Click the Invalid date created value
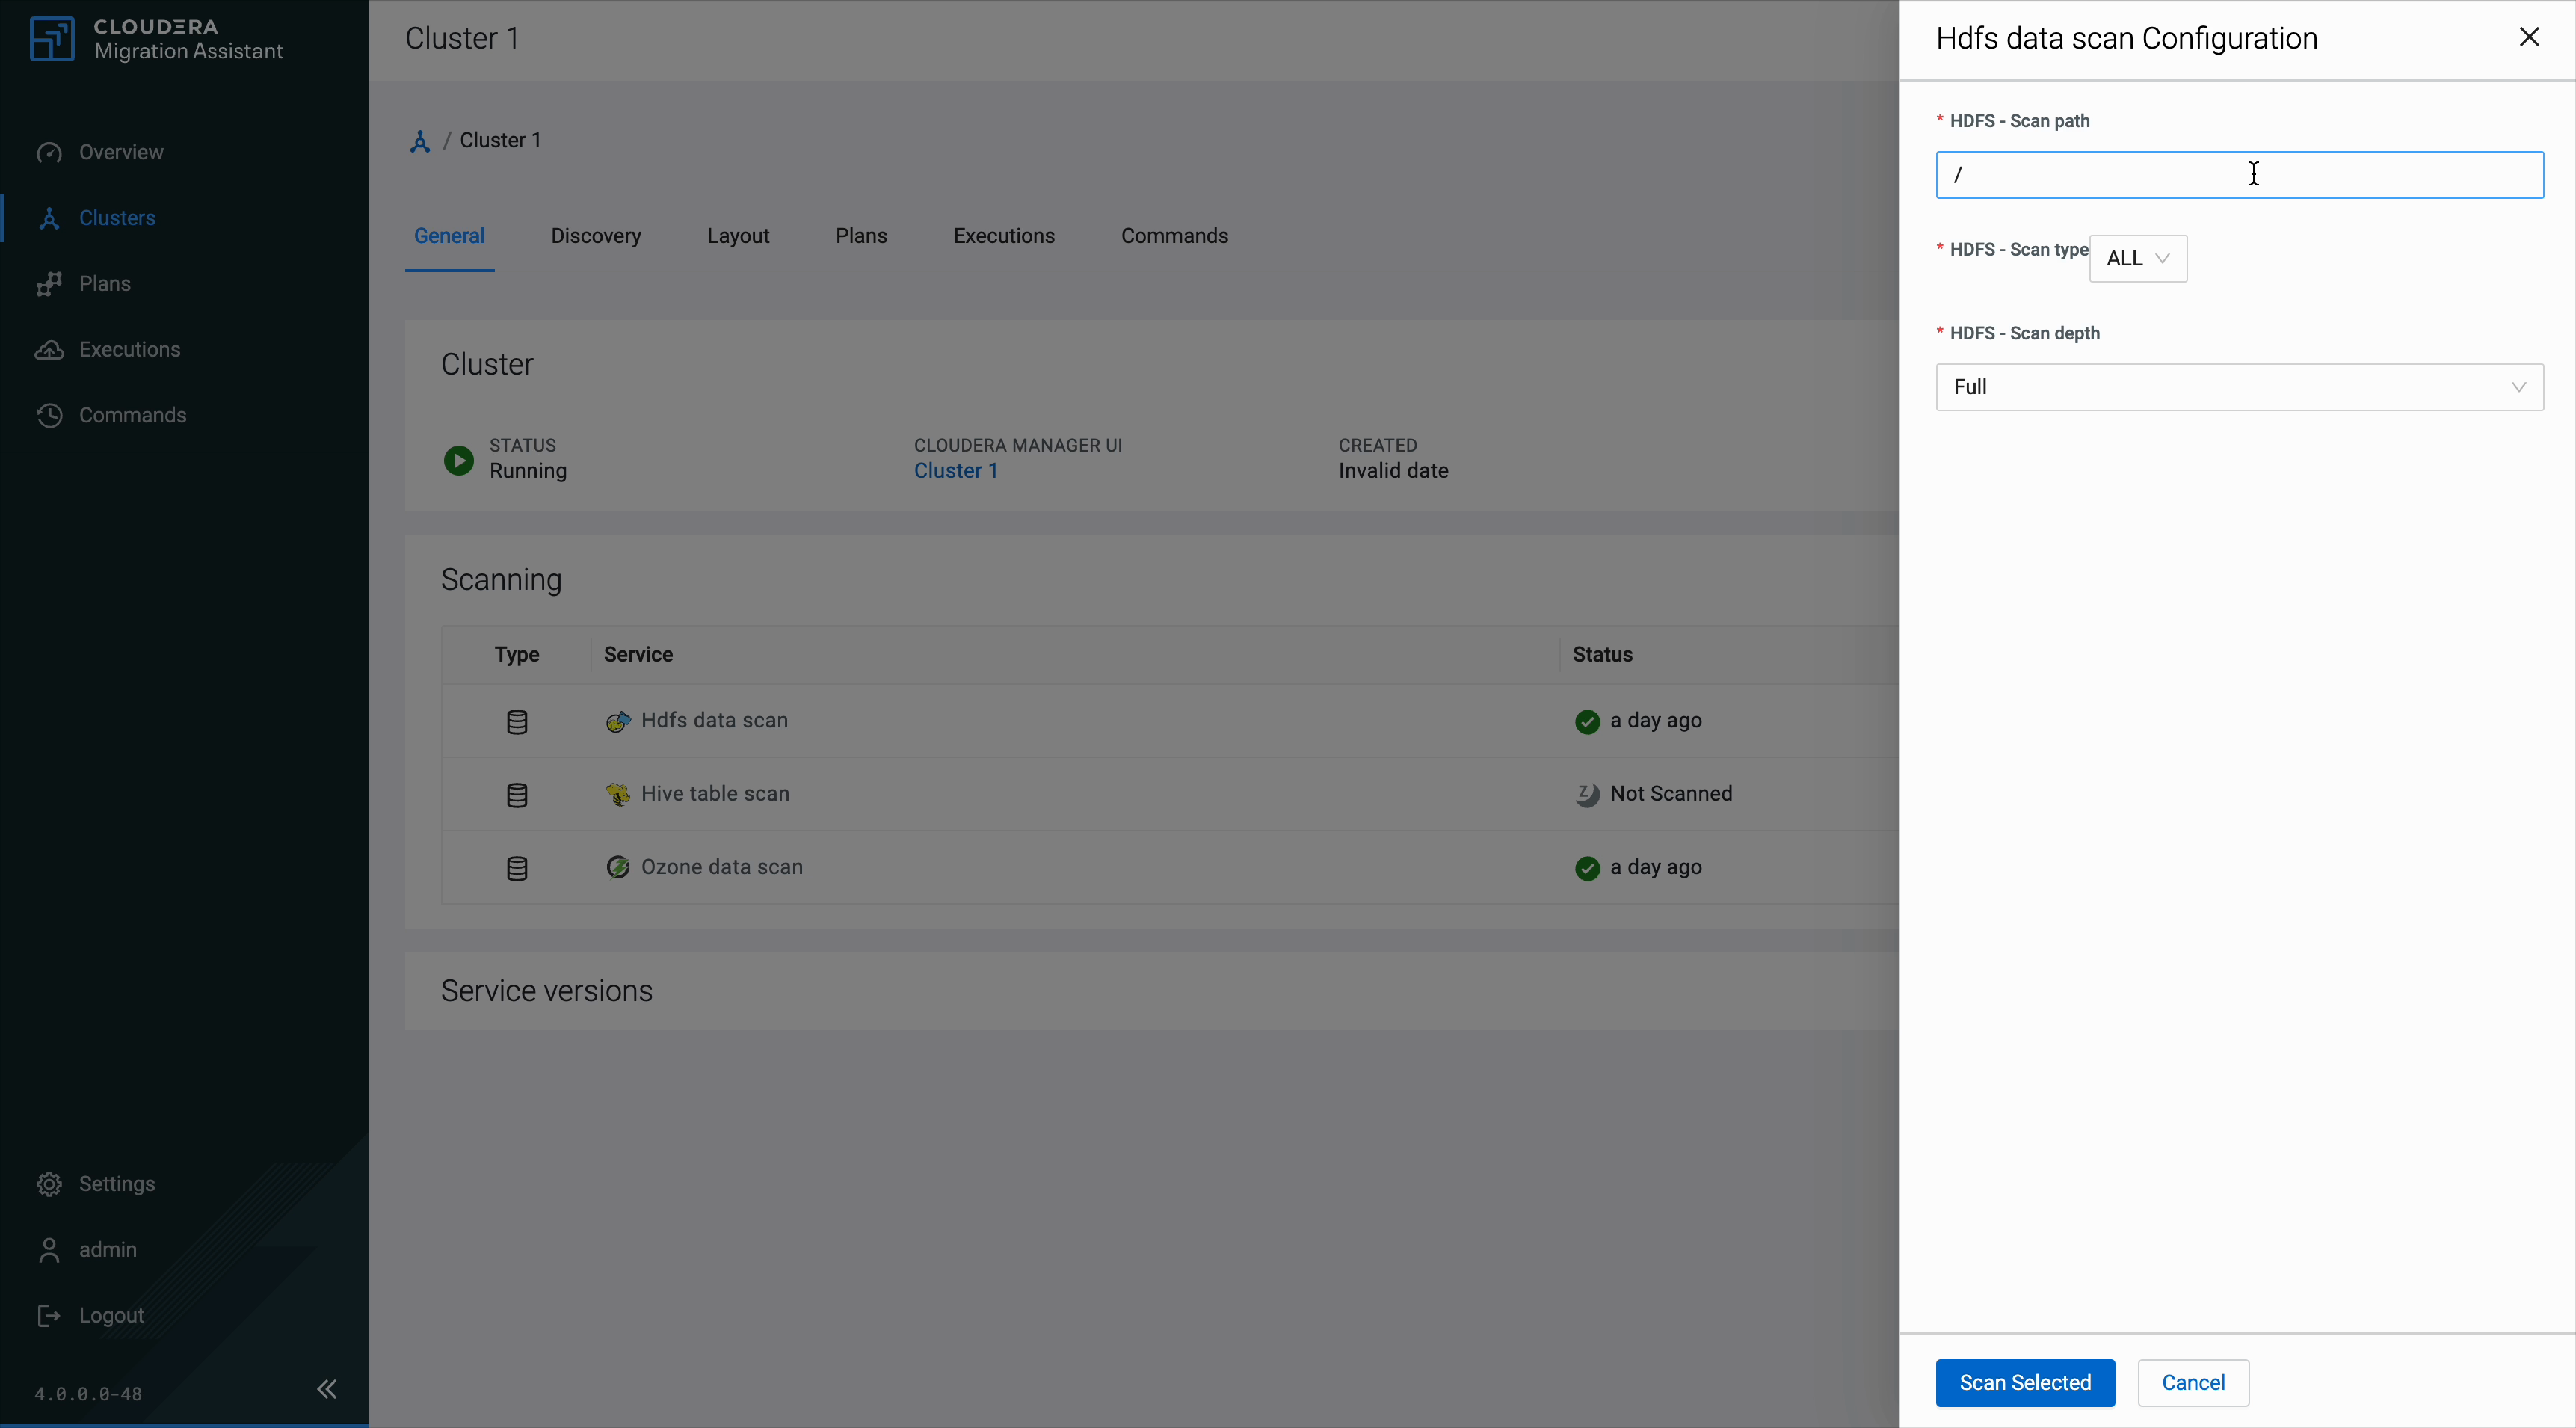This screenshot has width=2576, height=1428. [1393, 471]
